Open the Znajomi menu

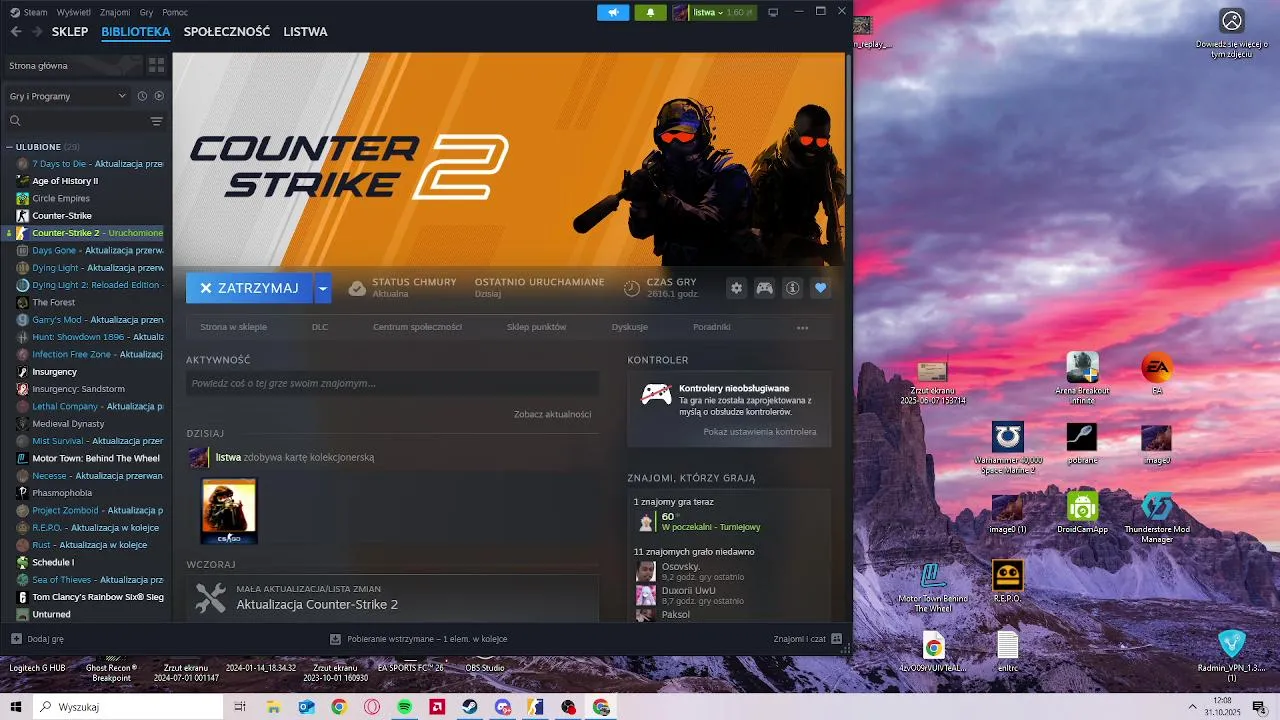115,12
